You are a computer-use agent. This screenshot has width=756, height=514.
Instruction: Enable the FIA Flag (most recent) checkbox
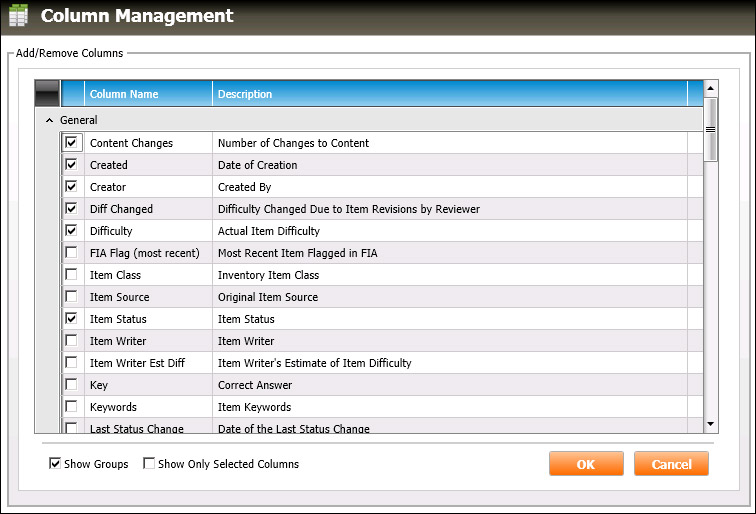click(x=72, y=253)
